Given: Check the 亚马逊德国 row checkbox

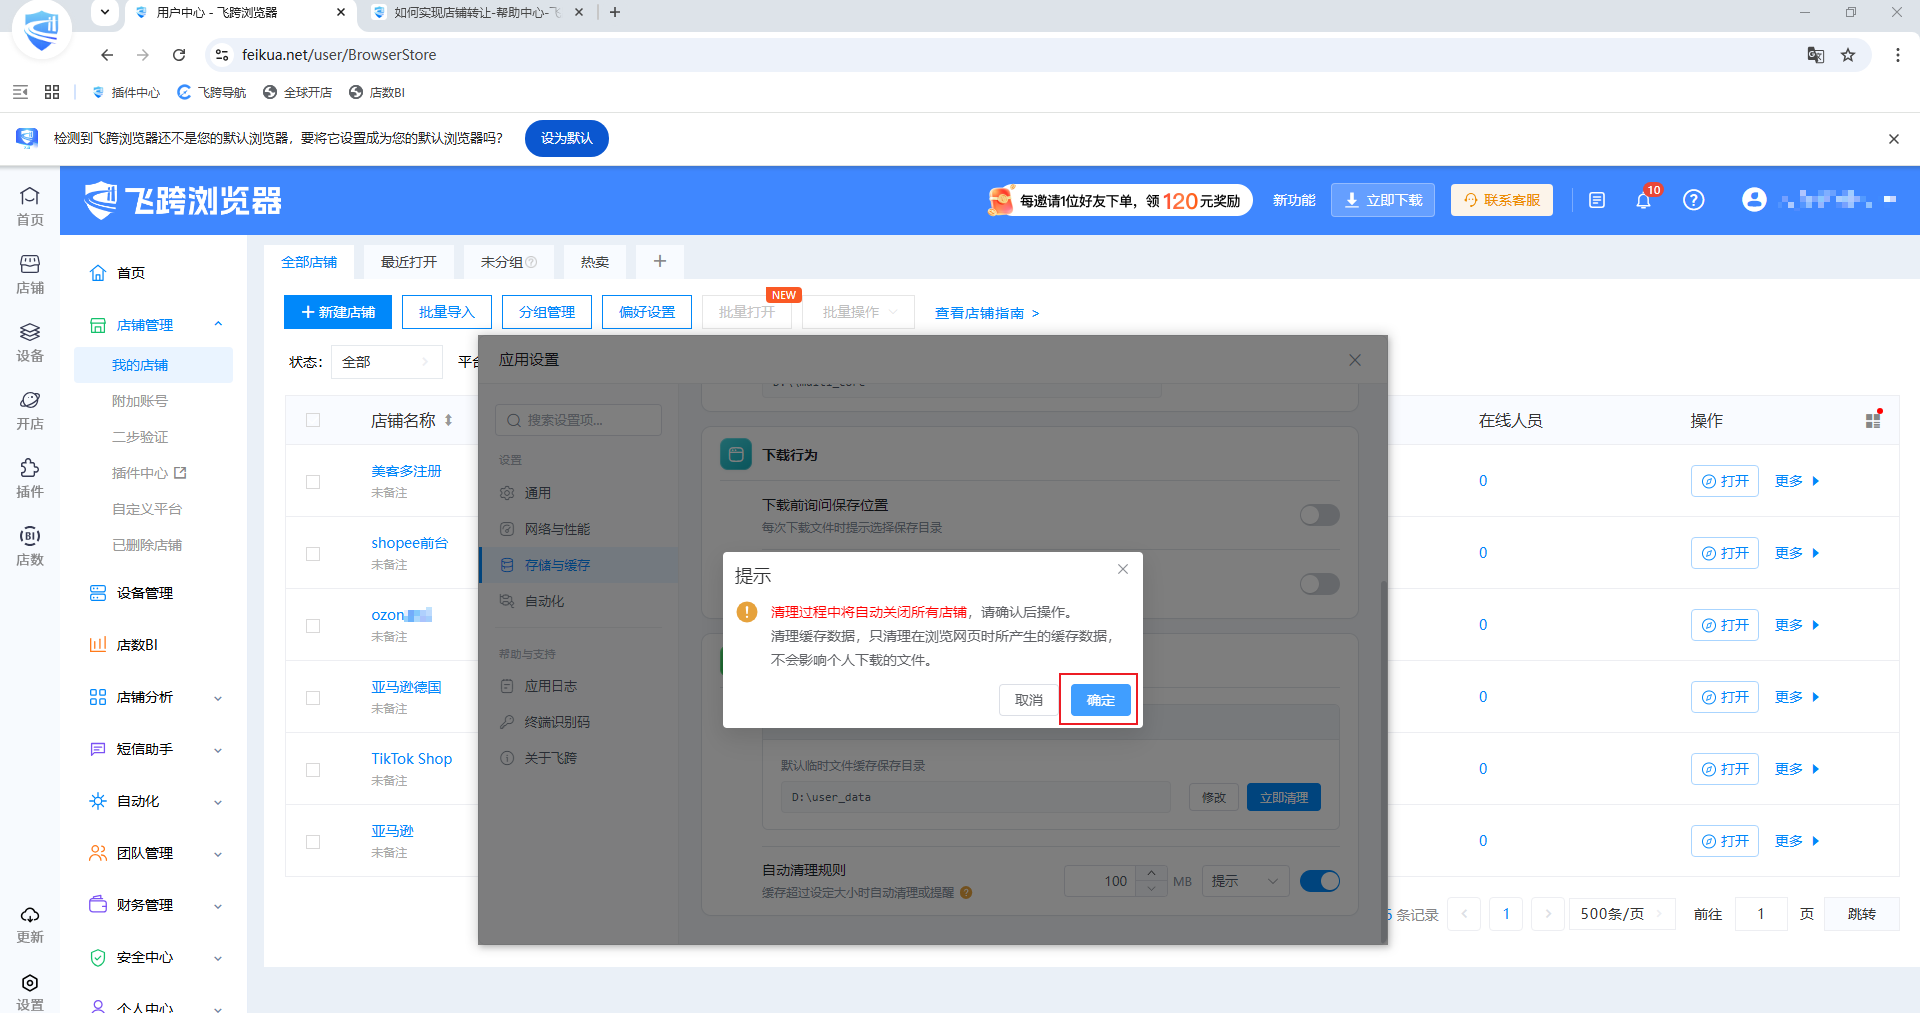Looking at the screenshot, I should (x=313, y=698).
